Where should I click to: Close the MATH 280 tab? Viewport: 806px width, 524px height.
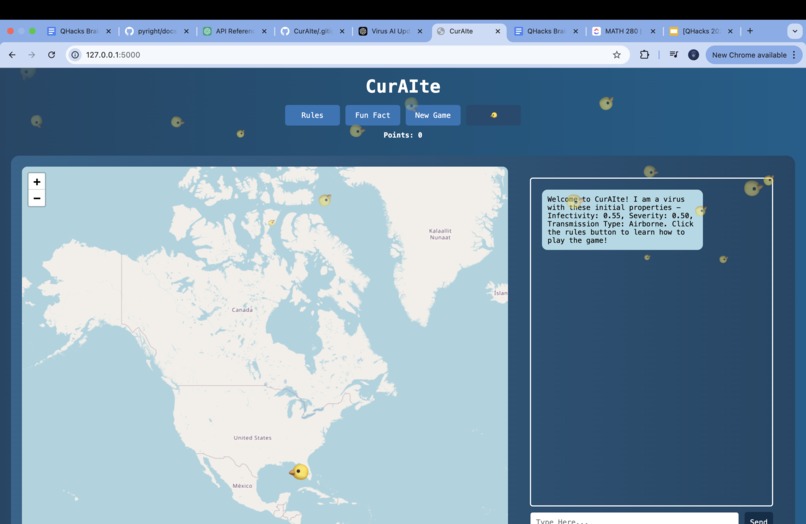pos(653,31)
